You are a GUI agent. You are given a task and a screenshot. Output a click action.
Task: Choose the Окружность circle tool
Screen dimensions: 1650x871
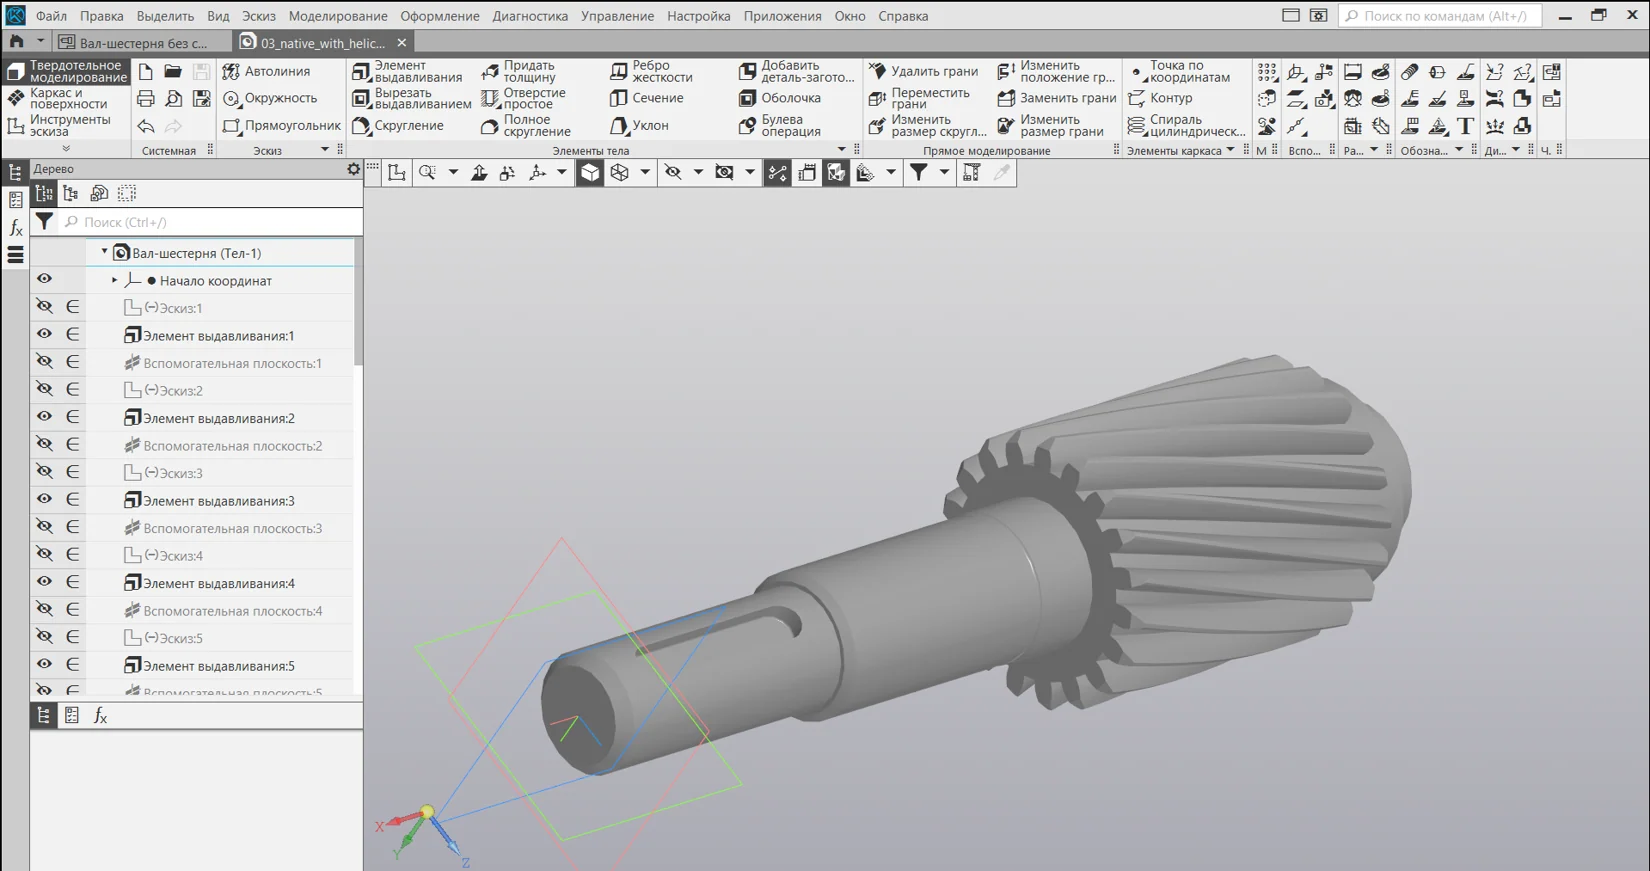pyautogui.click(x=269, y=98)
